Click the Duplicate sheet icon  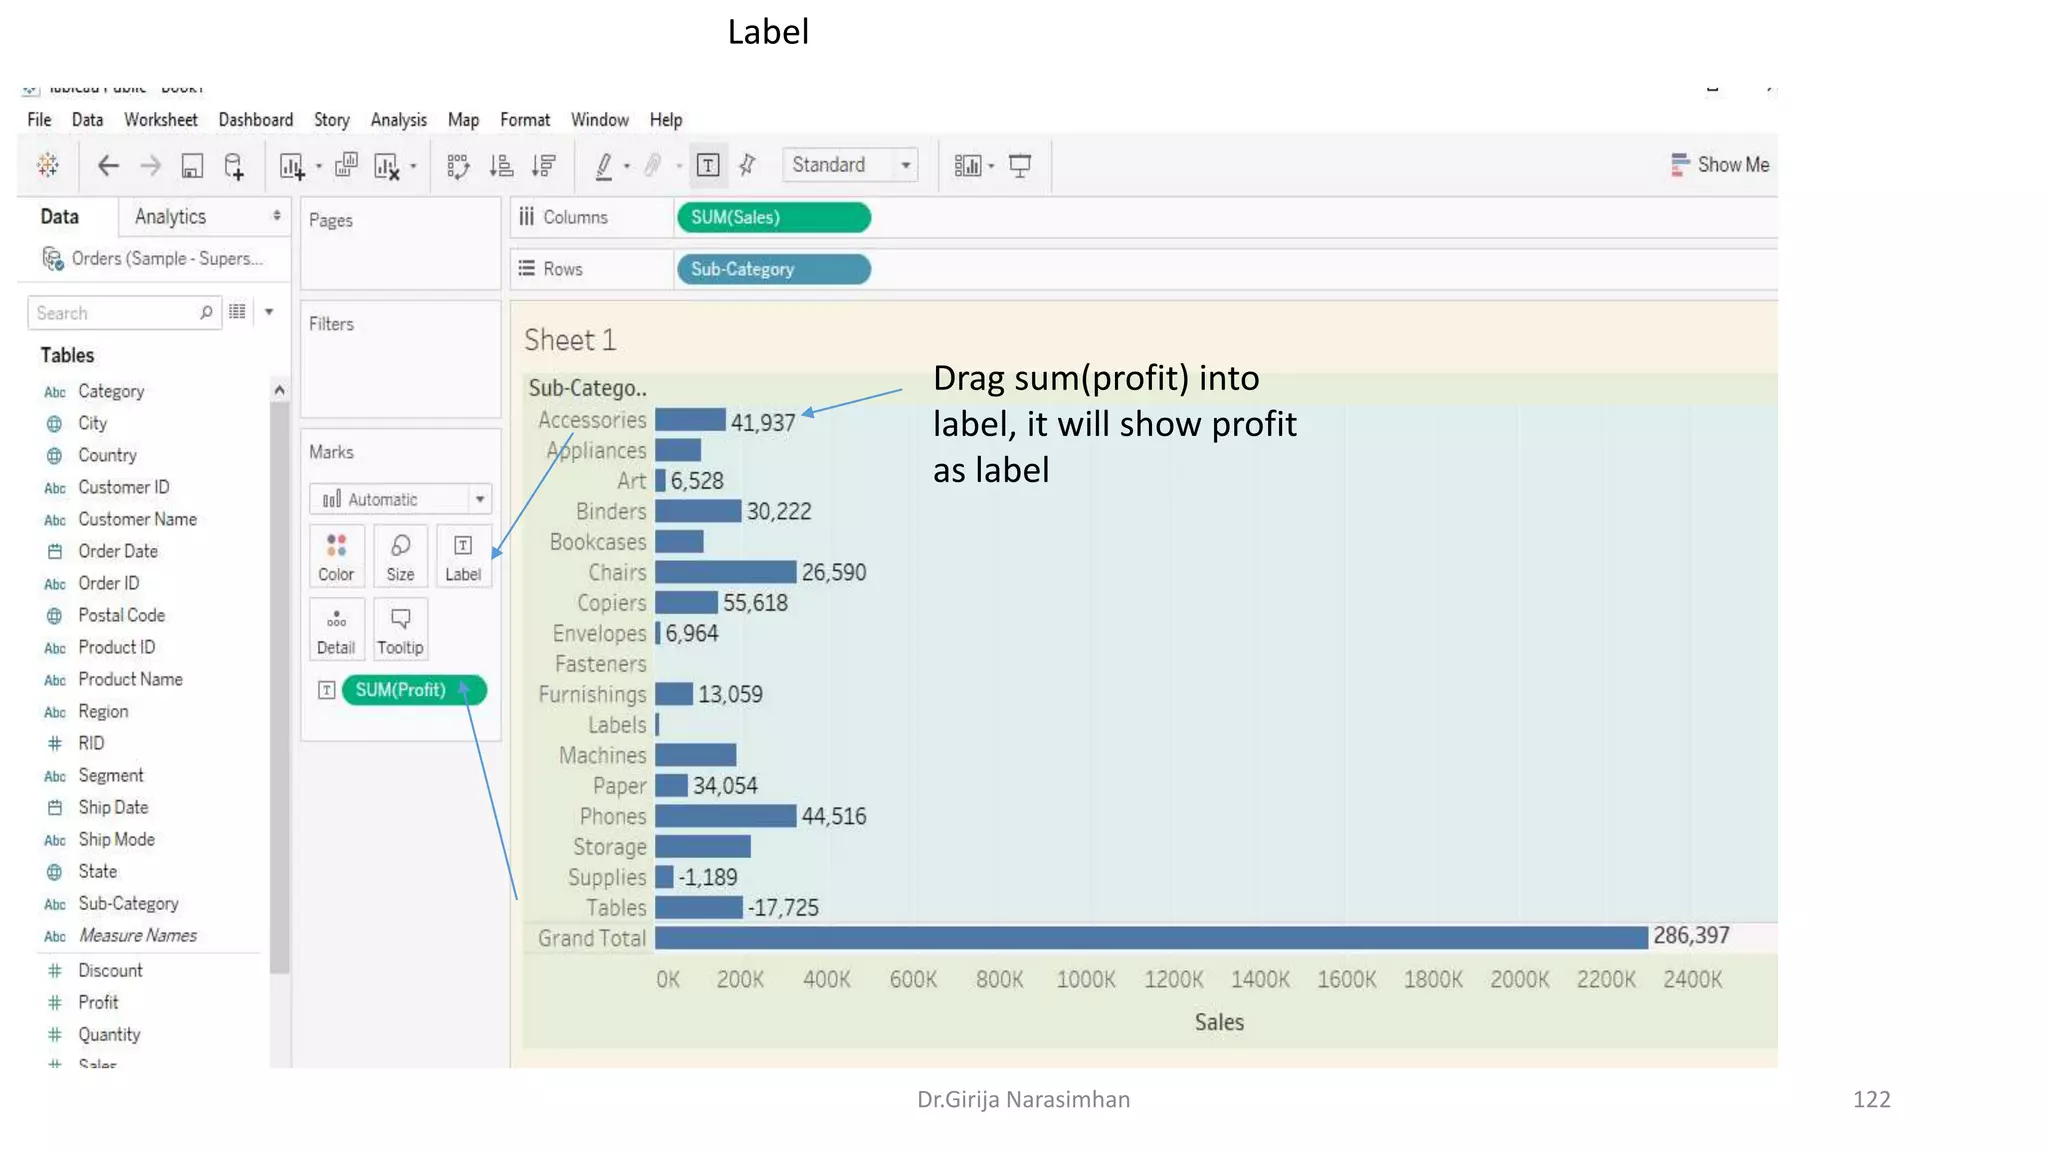(346, 165)
